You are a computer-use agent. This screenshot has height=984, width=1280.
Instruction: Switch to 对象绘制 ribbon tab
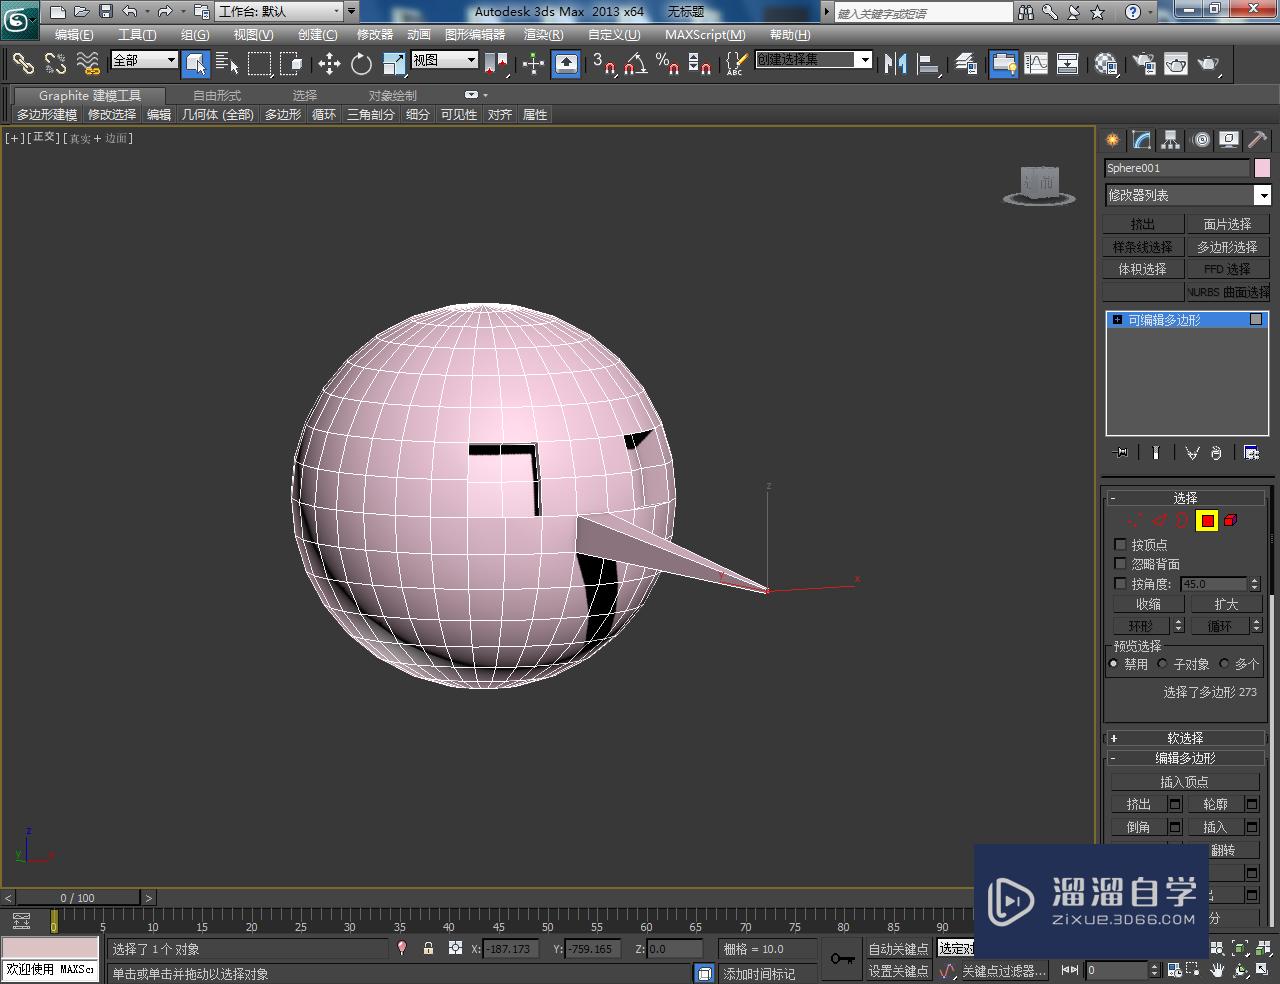tap(393, 95)
